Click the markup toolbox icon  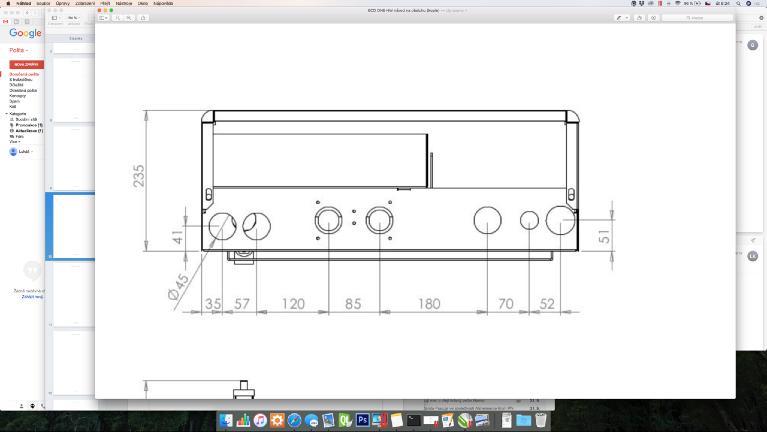[654, 18]
